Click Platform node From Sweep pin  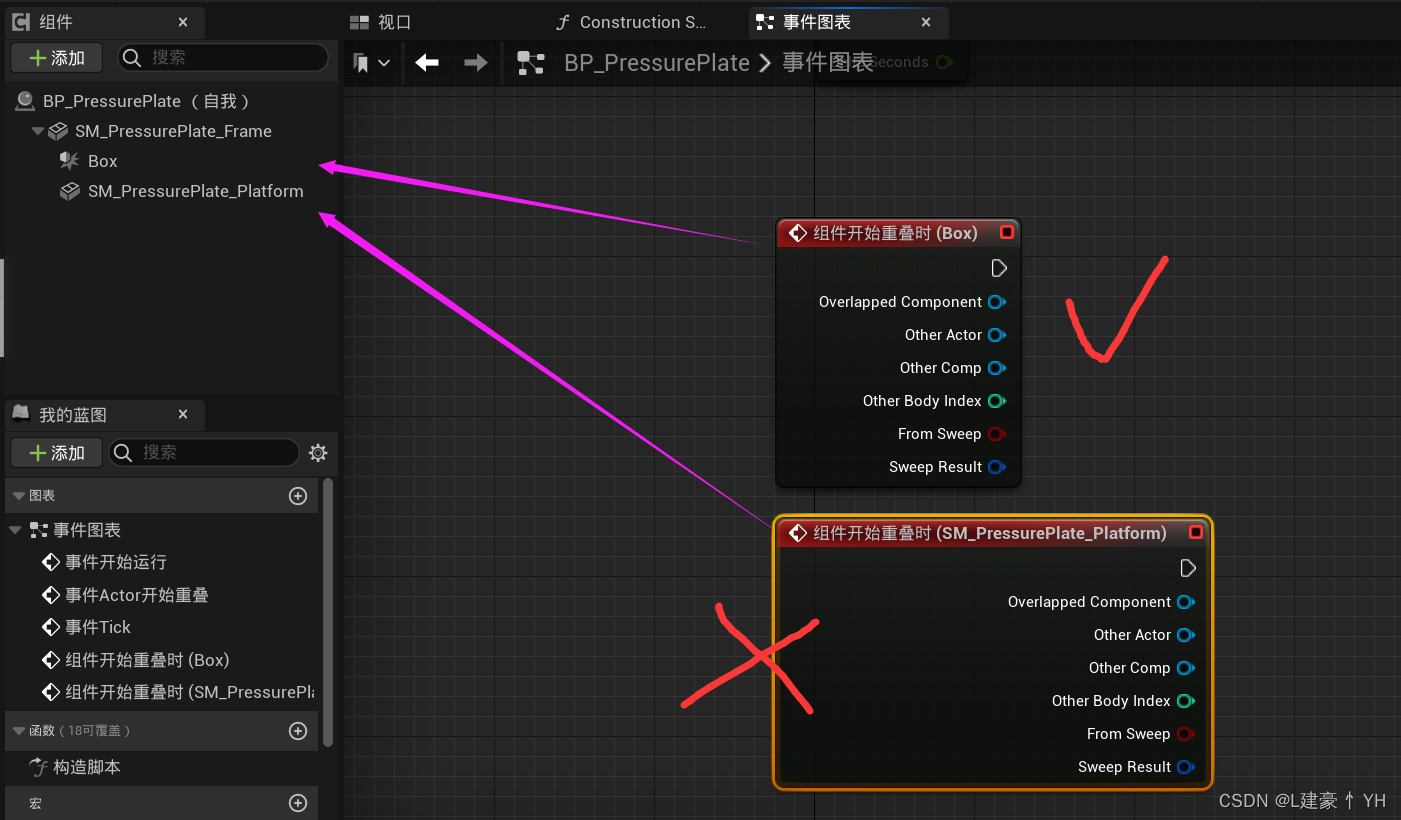point(1186,734)
